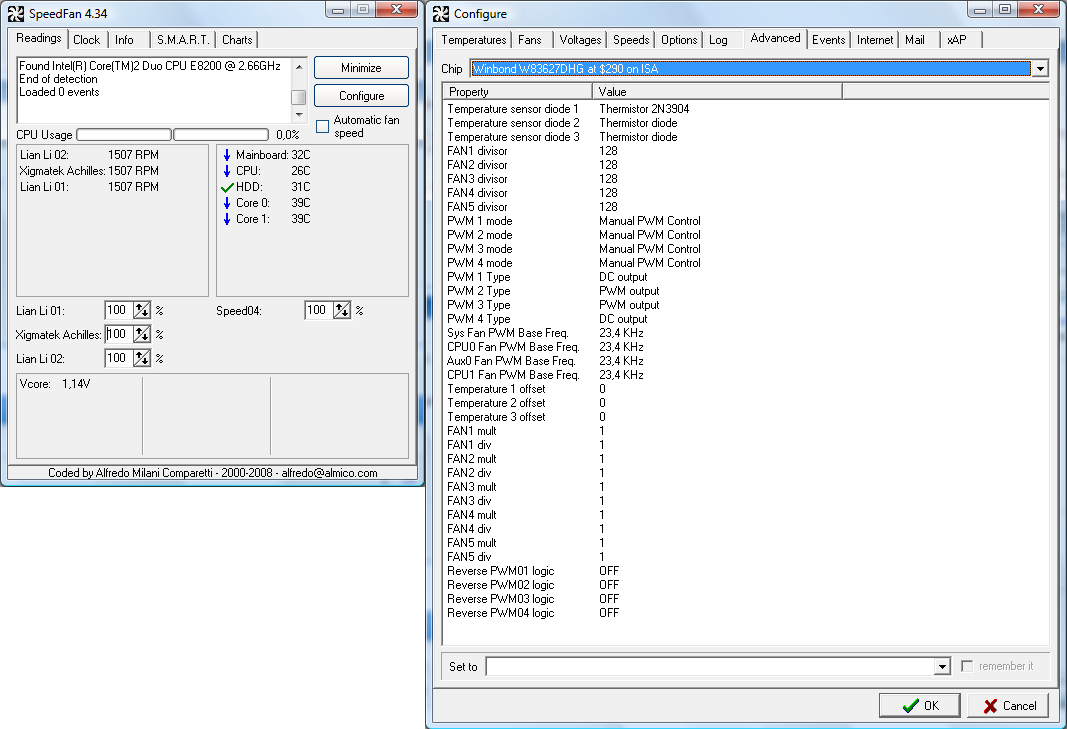This screenshot has height=729, width=1067.
Task: Switch to the Mail tab
Action: (x=915, y=40)
